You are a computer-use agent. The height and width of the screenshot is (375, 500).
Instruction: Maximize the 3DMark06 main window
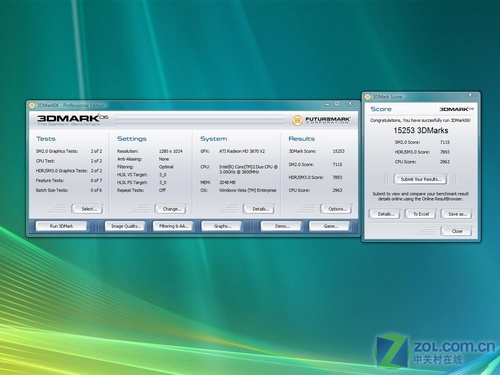coord(337,104)
